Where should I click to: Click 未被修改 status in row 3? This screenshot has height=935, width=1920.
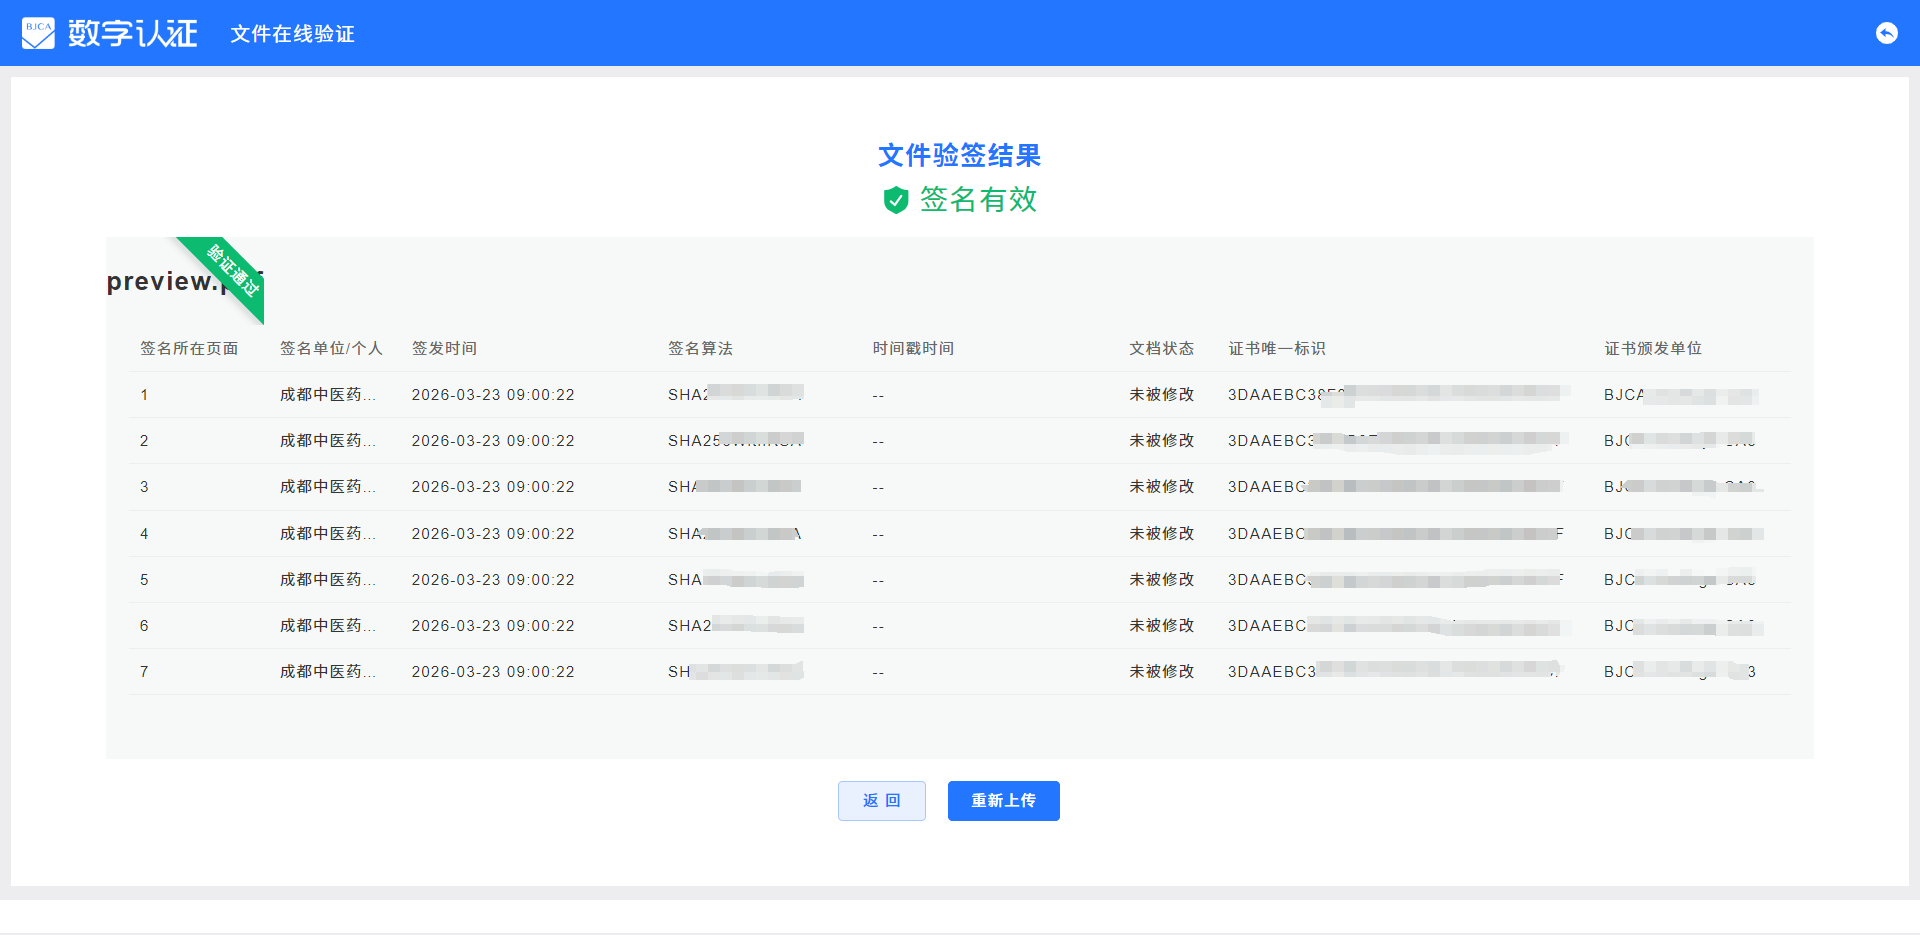[x=1161, y=487]
